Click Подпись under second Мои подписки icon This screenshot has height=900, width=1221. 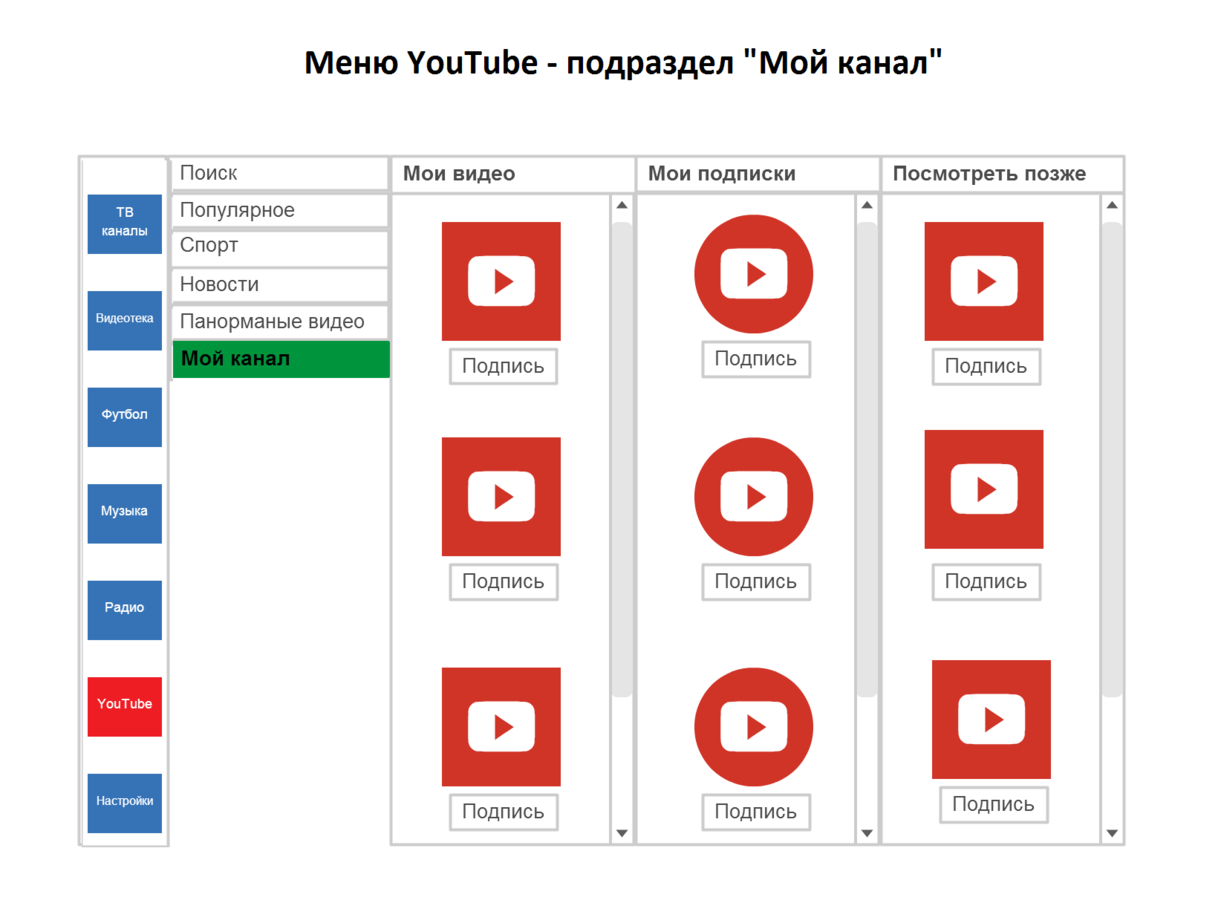756,582
